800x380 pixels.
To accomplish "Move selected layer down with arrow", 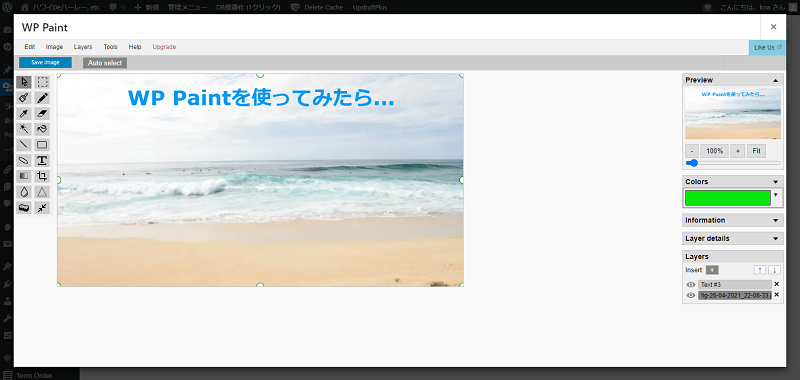I will coord(774,270).
